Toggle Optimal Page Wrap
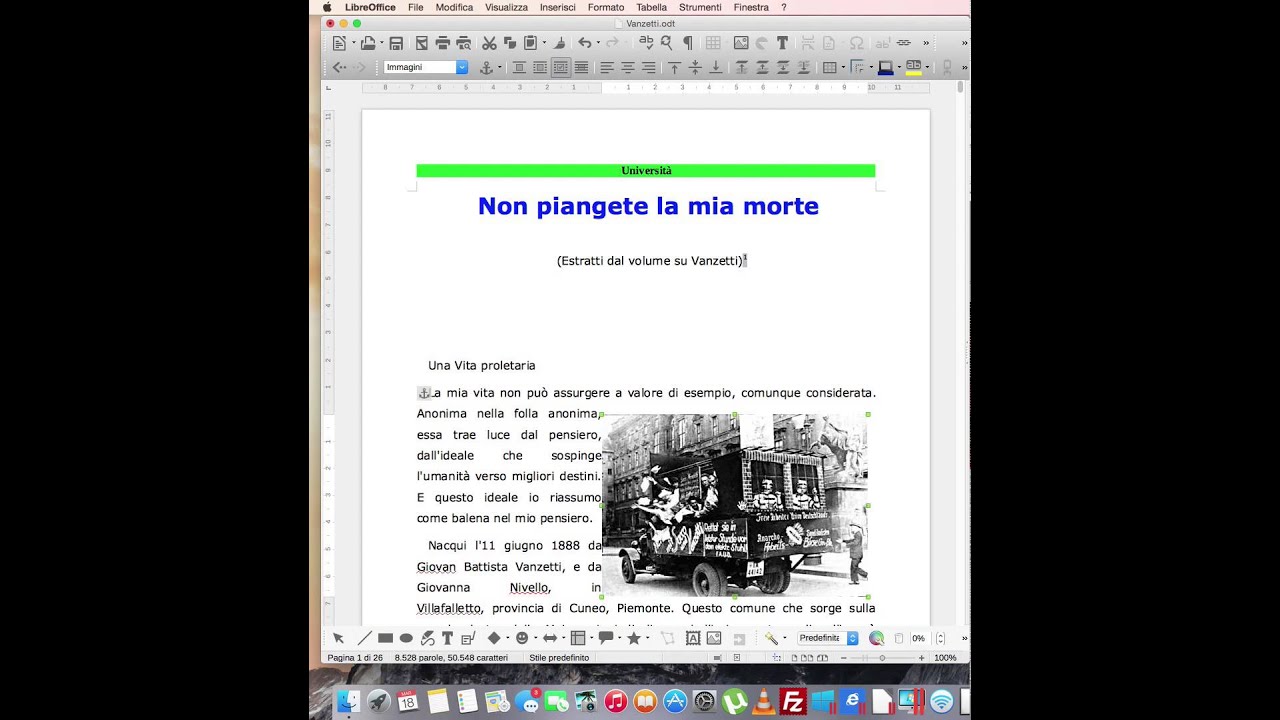 click(561, 67)
